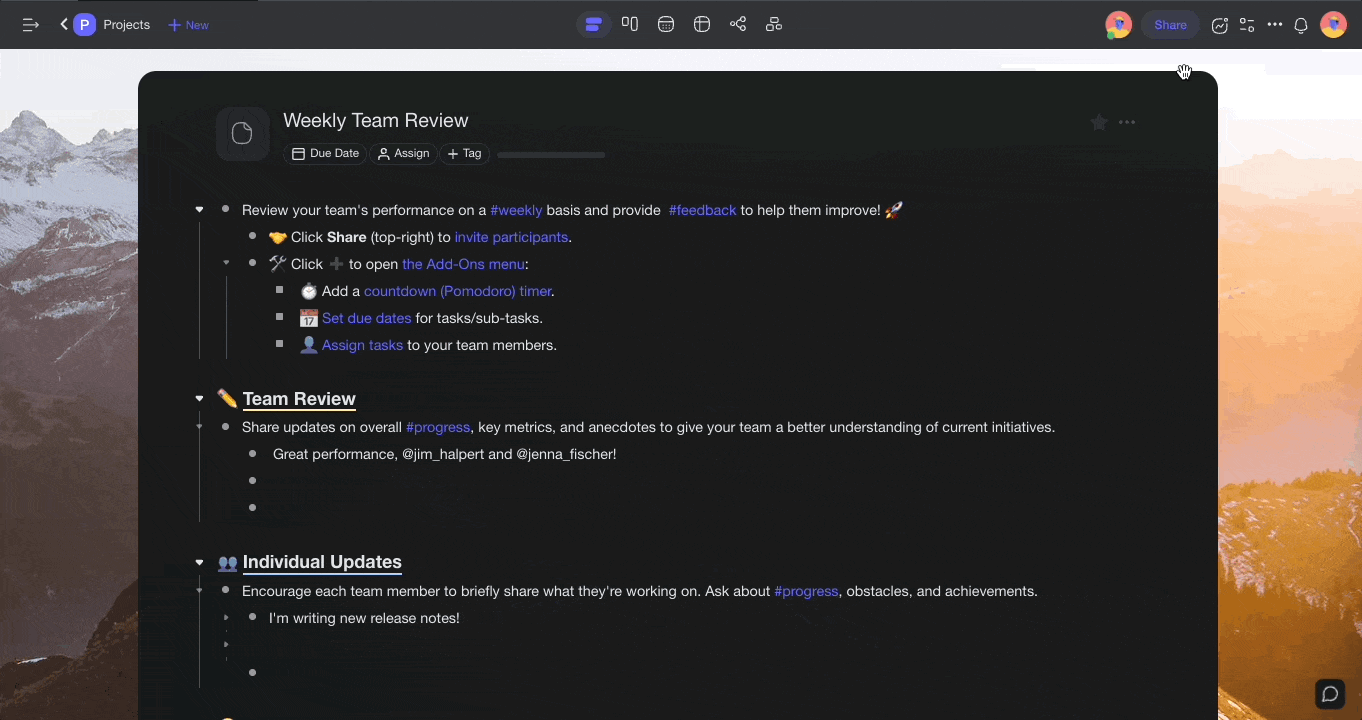Collapse the Team Review section
Viewport: 1362px width, 720px height.
tap(199, 397)
